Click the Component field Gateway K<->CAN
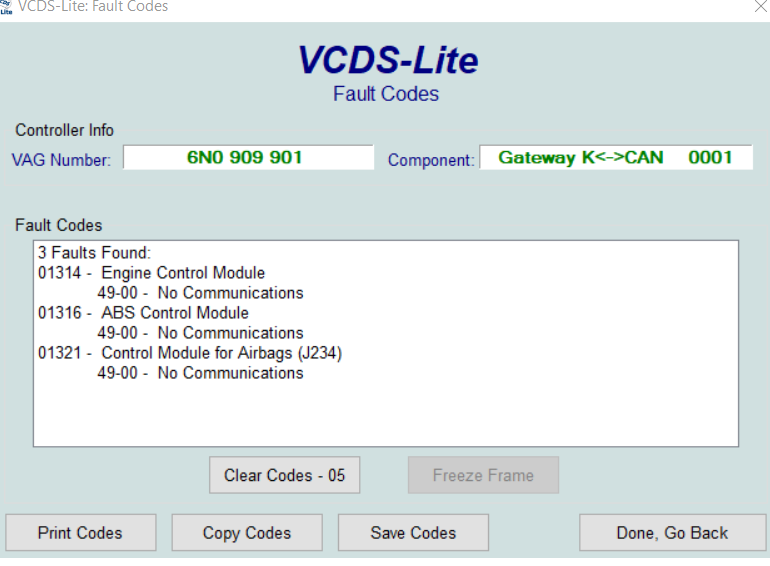 616,158
